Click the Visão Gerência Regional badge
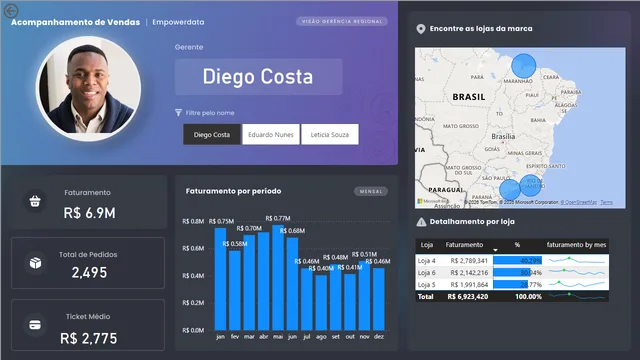The width and height of the screenshot is (640, 360). (342, 21)
